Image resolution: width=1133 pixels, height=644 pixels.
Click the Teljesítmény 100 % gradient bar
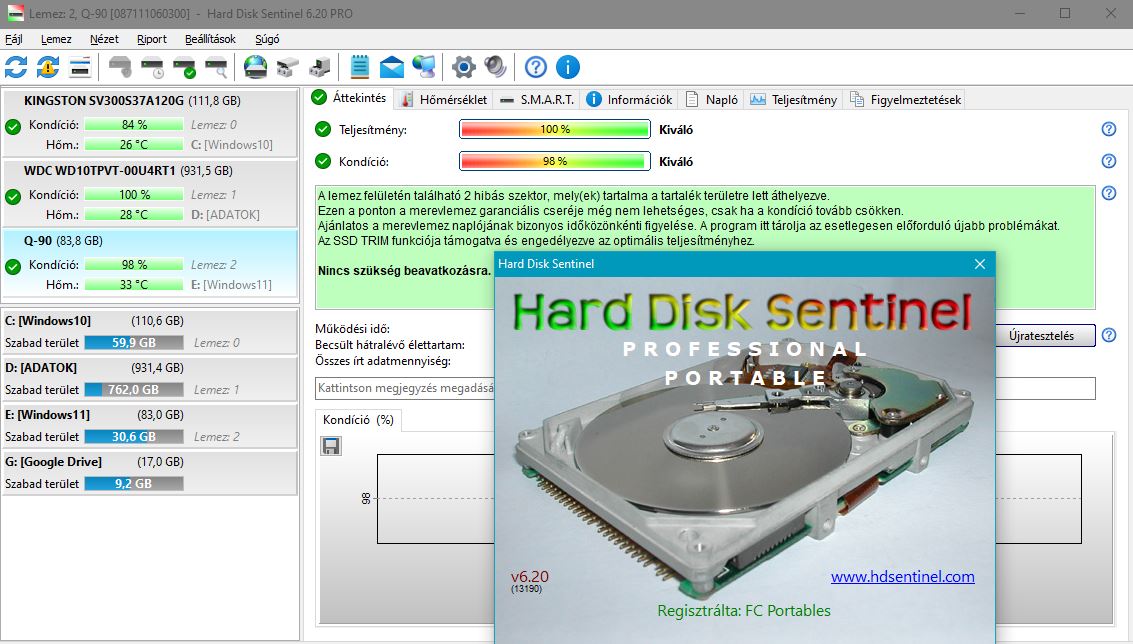pyautogui.click(x=555, y=129)
